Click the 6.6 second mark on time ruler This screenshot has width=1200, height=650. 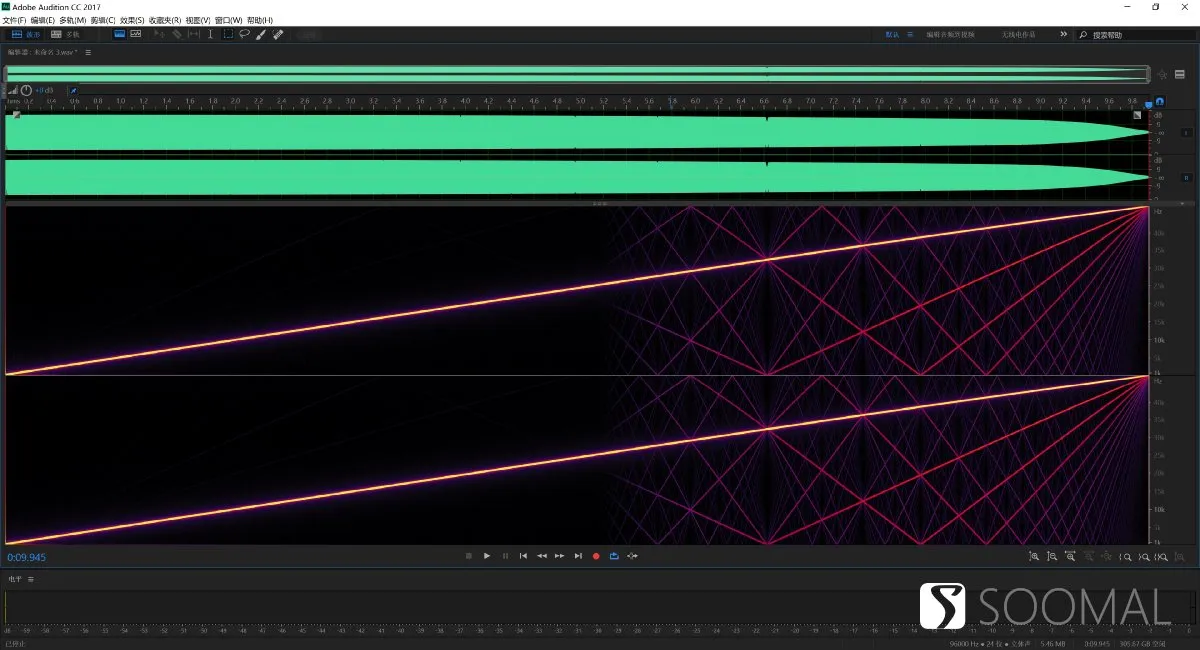click(x=765, y=101)
